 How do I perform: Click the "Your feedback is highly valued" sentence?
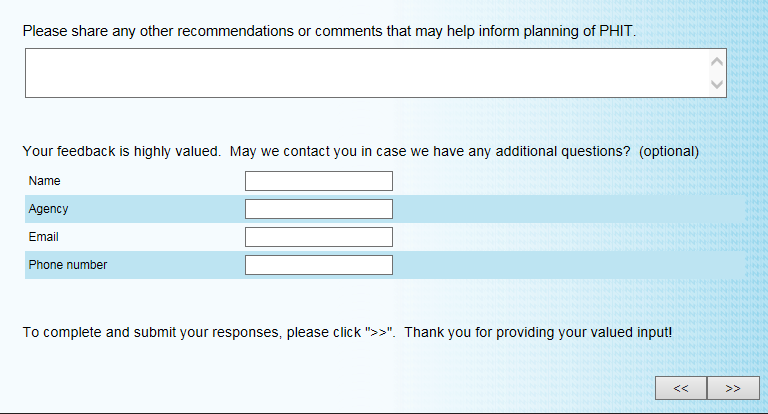point(121,152)
